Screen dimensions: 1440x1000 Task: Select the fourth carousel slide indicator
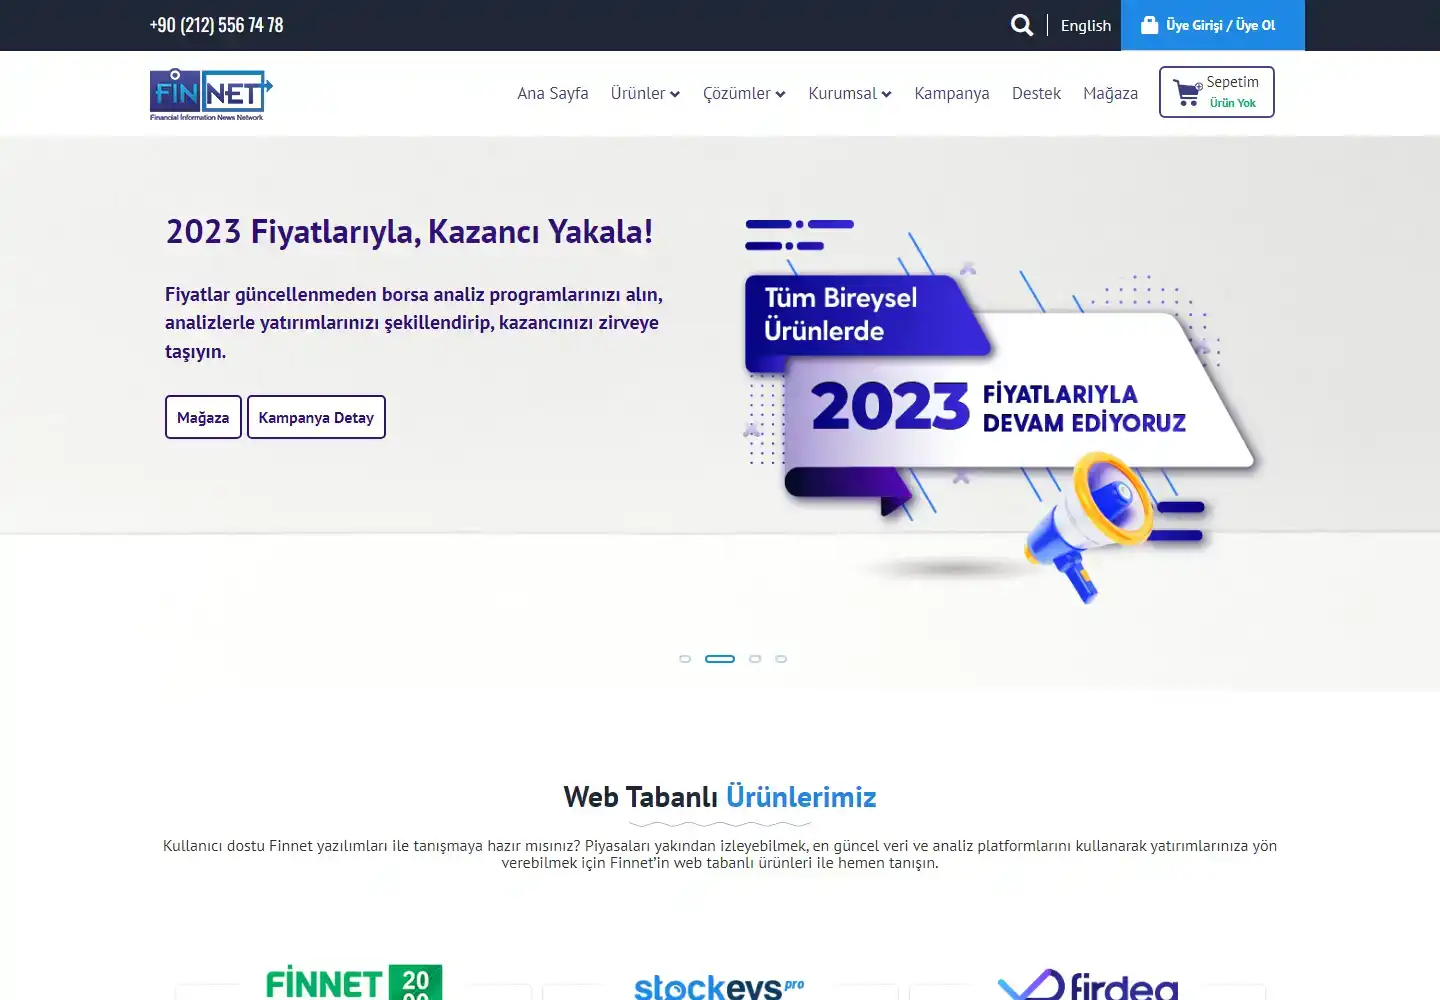click(x=781, y=659)
